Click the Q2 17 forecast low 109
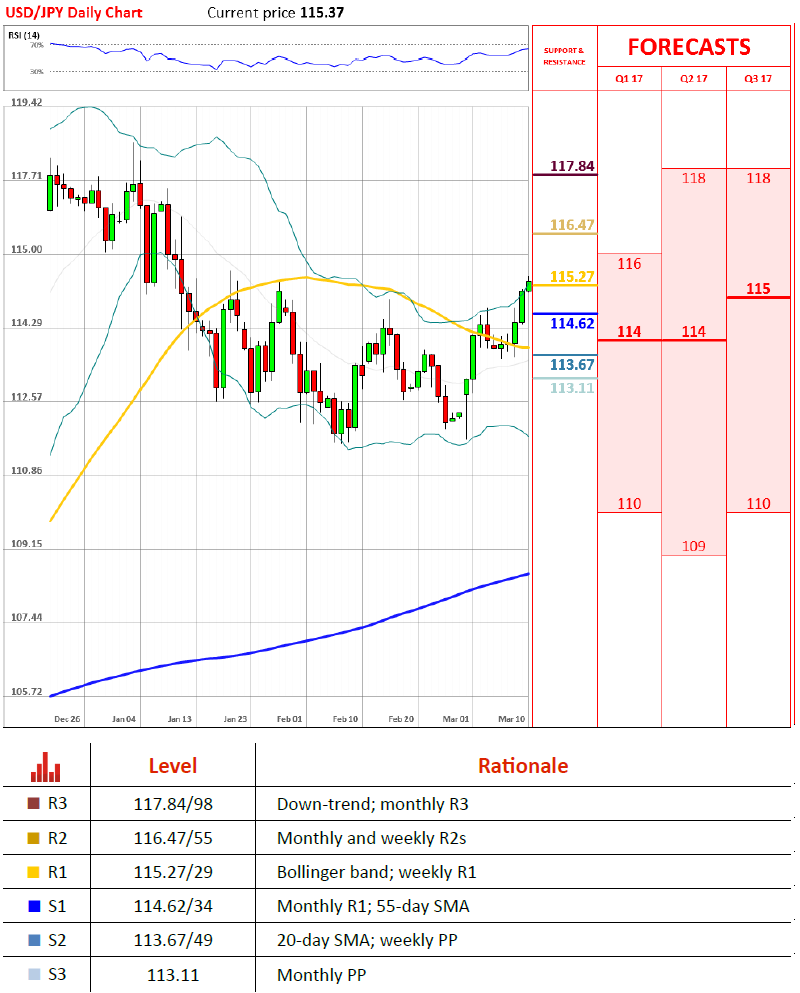 tap(694, 546)
